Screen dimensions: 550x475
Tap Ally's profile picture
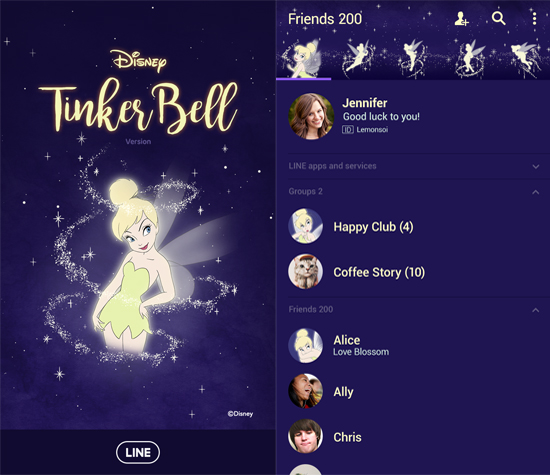click(306, 391)
